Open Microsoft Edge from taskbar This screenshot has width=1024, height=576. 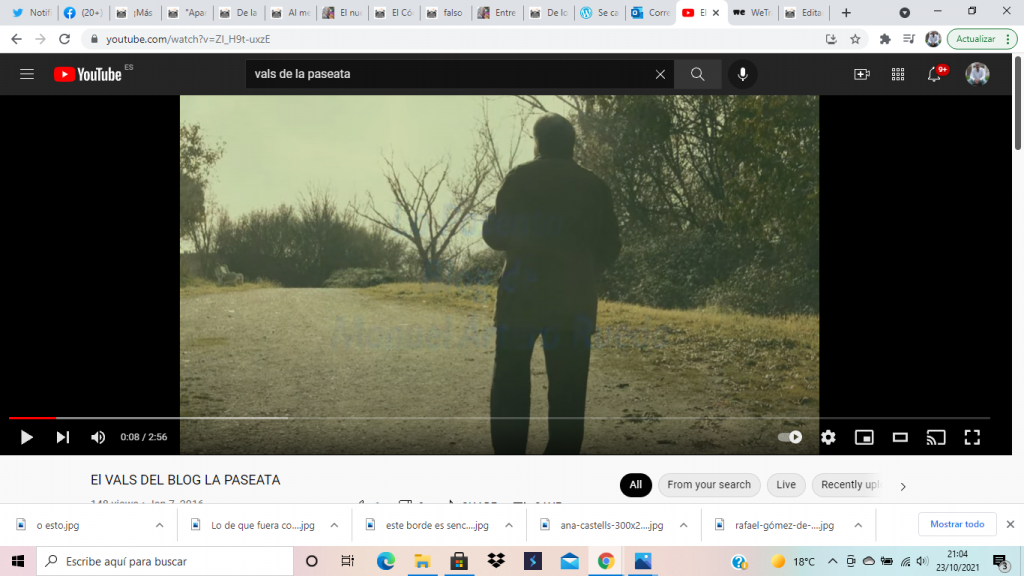point(385,561)
